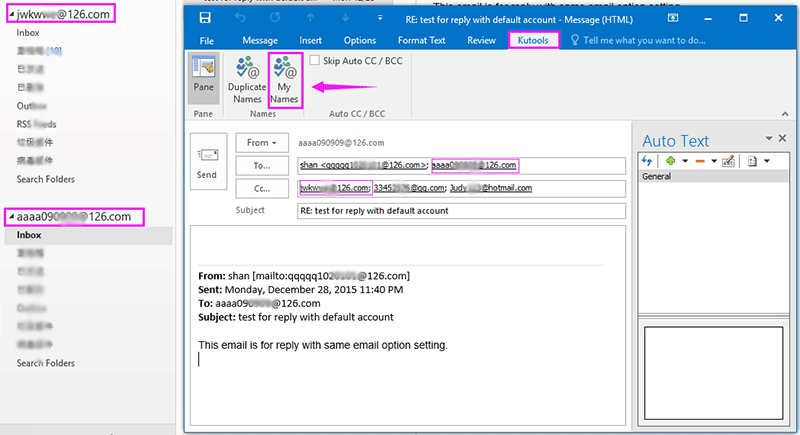This screenshot has width=800, height=435.
Task: Open the Auto Text pane options dropdown
Action: [x=769, y=138]
